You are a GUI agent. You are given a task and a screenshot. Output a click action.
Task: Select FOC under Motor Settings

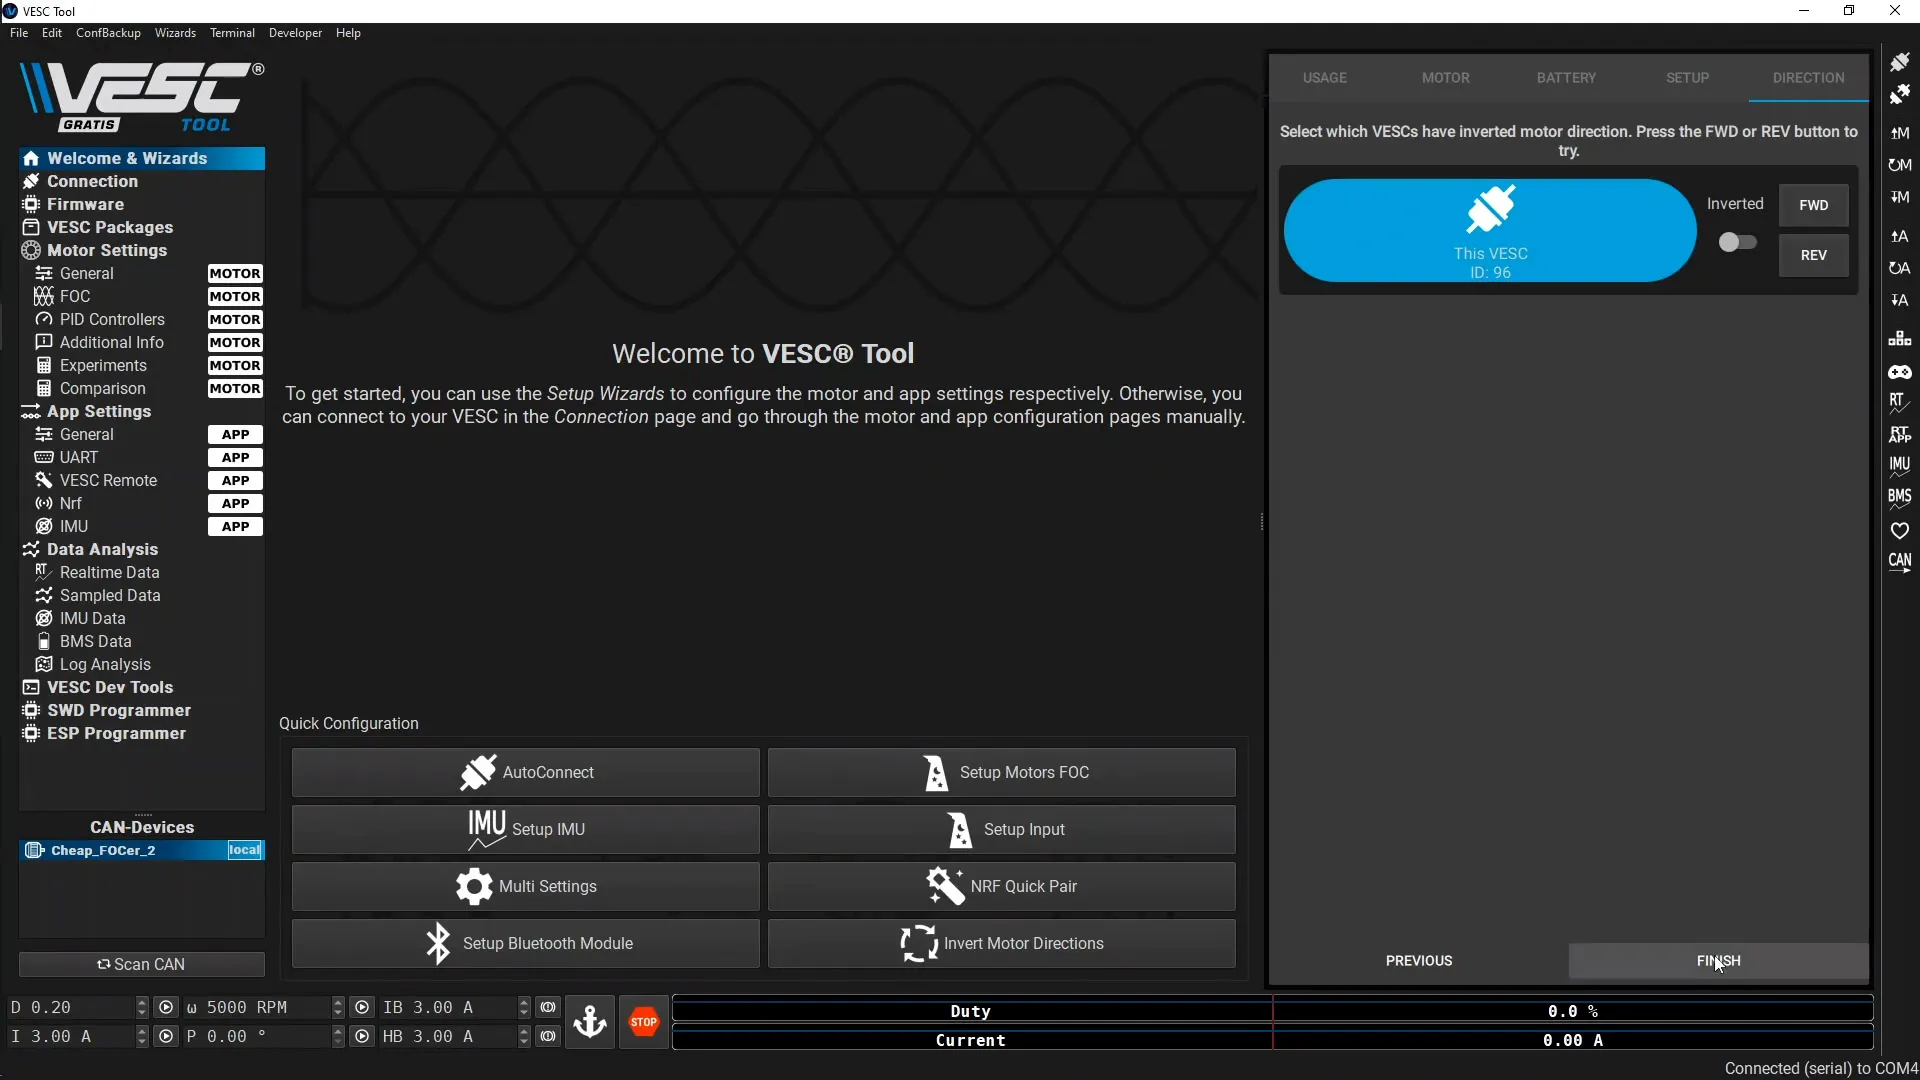pos(75,296)
